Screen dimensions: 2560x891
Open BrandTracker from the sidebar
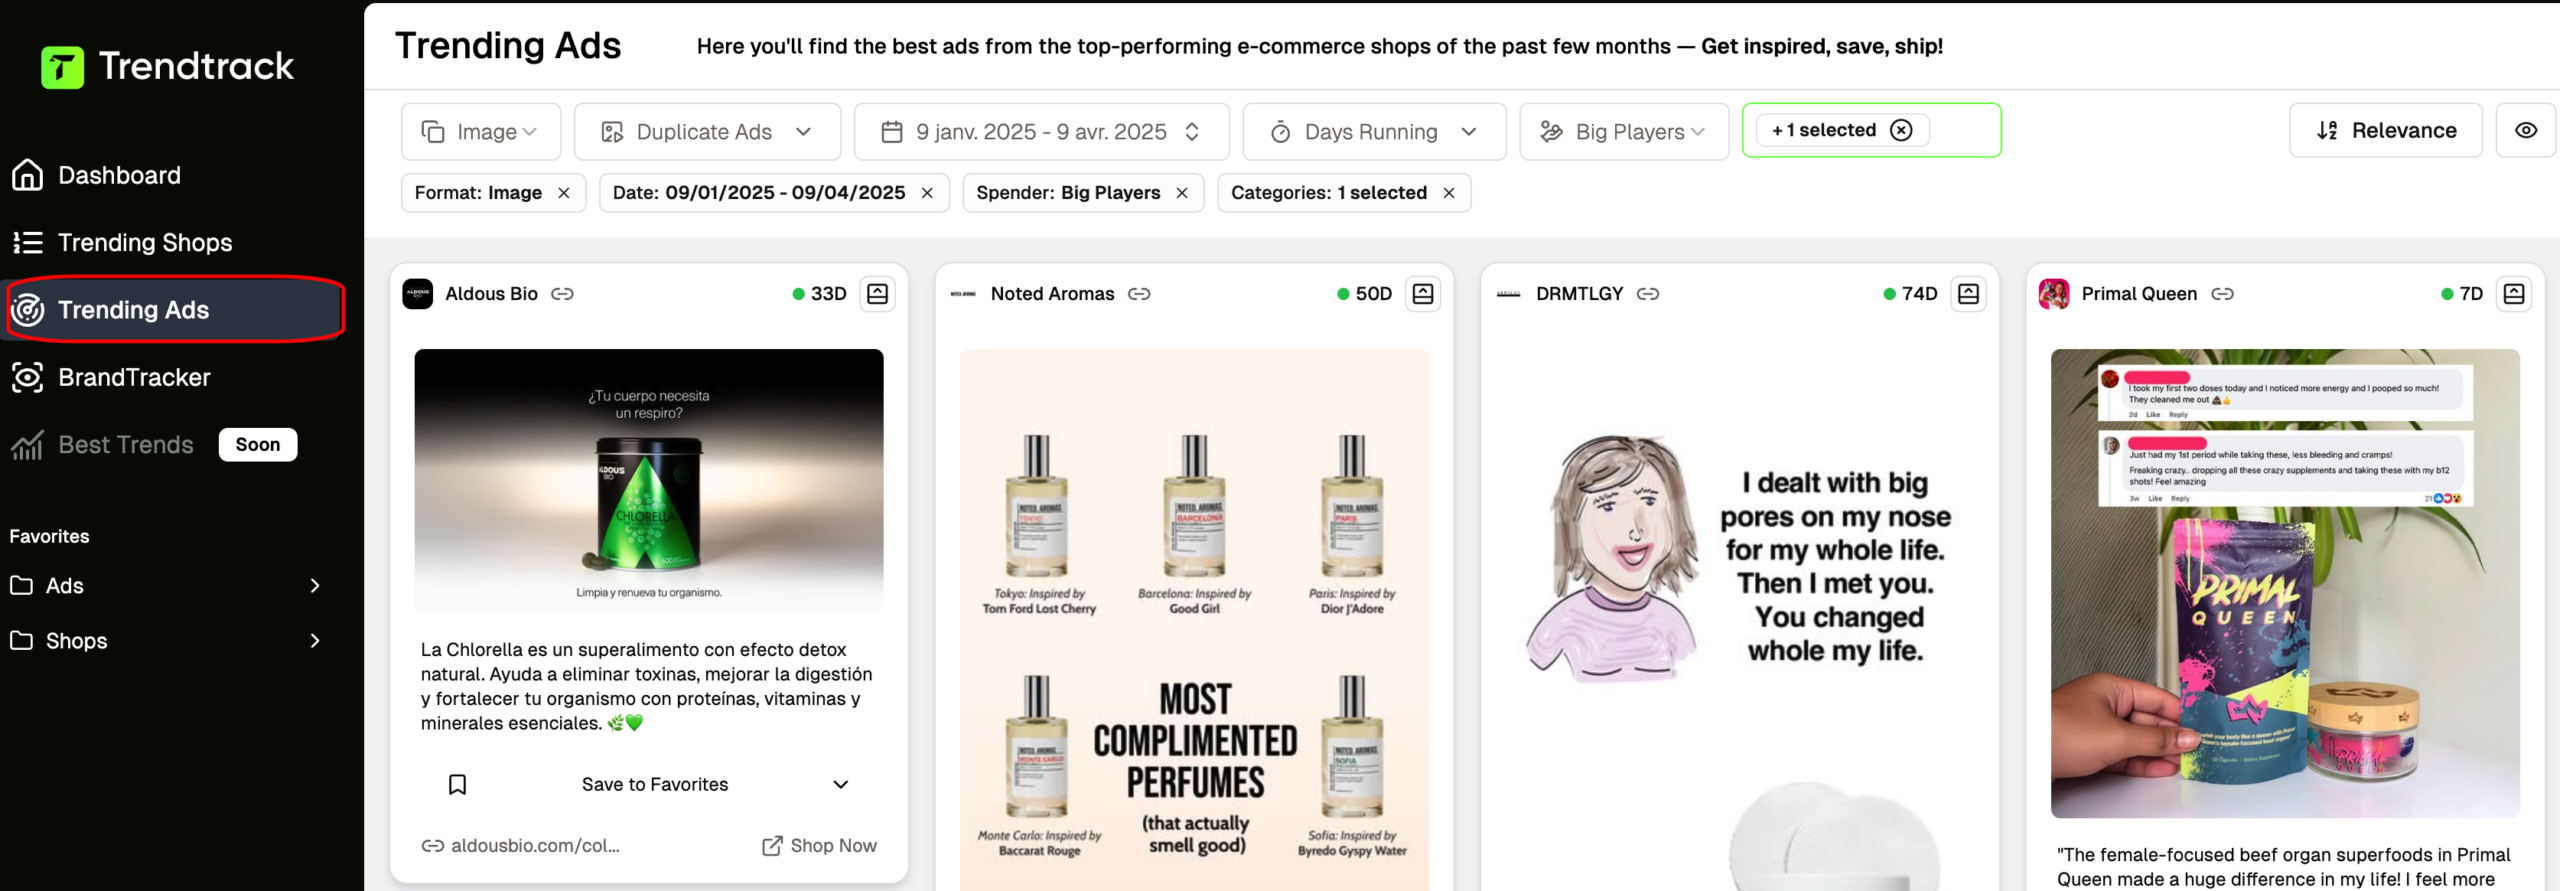[x=134, y=377]
